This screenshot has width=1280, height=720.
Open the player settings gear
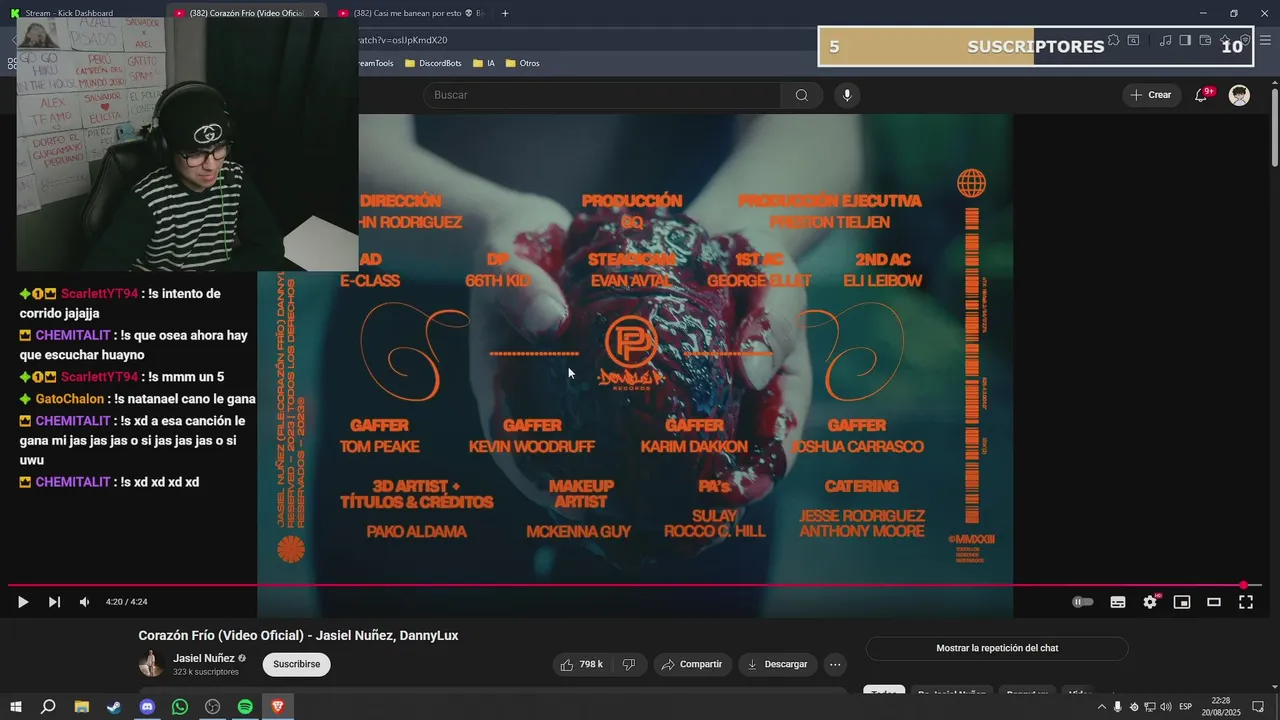click(x=1150, y=602)
